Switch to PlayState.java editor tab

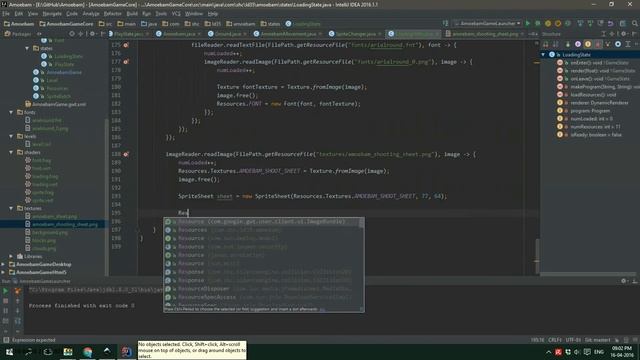[128, 34]
